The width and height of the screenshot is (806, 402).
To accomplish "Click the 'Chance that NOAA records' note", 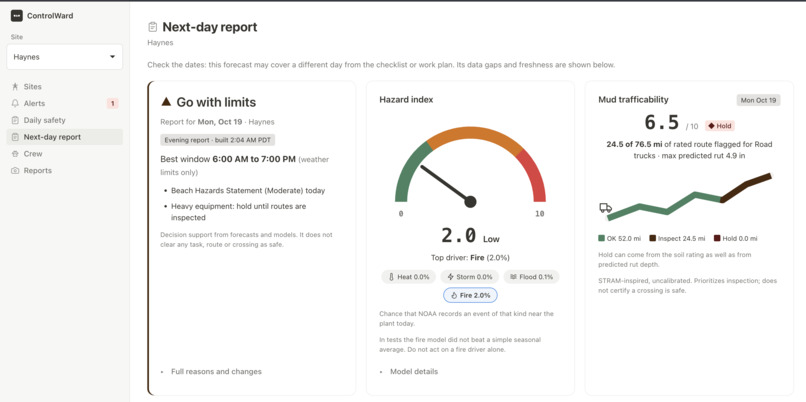I will pos(466,318).
